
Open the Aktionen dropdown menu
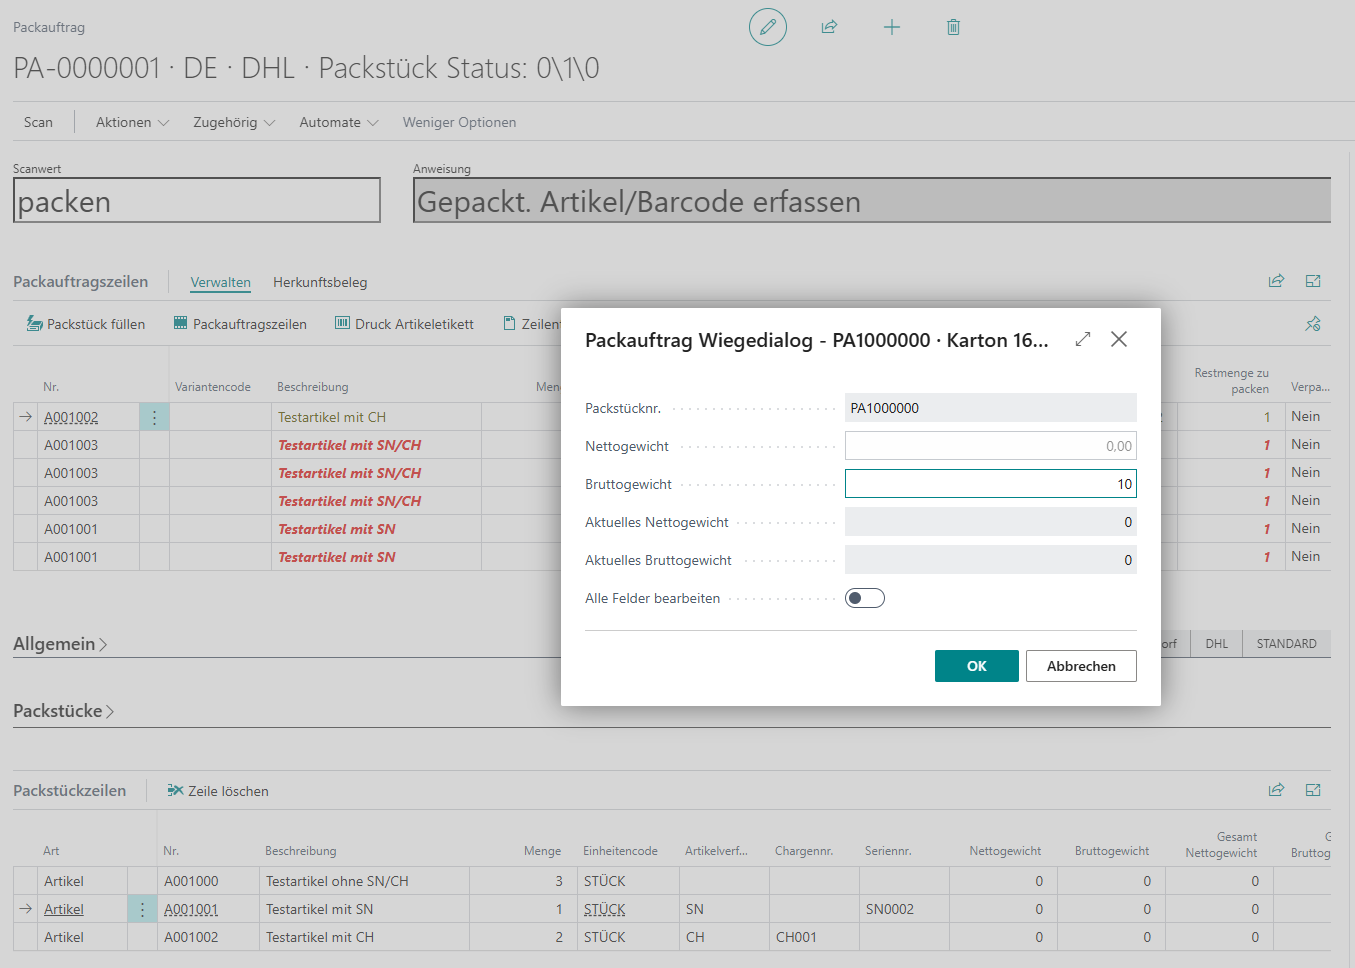[132, 122]
